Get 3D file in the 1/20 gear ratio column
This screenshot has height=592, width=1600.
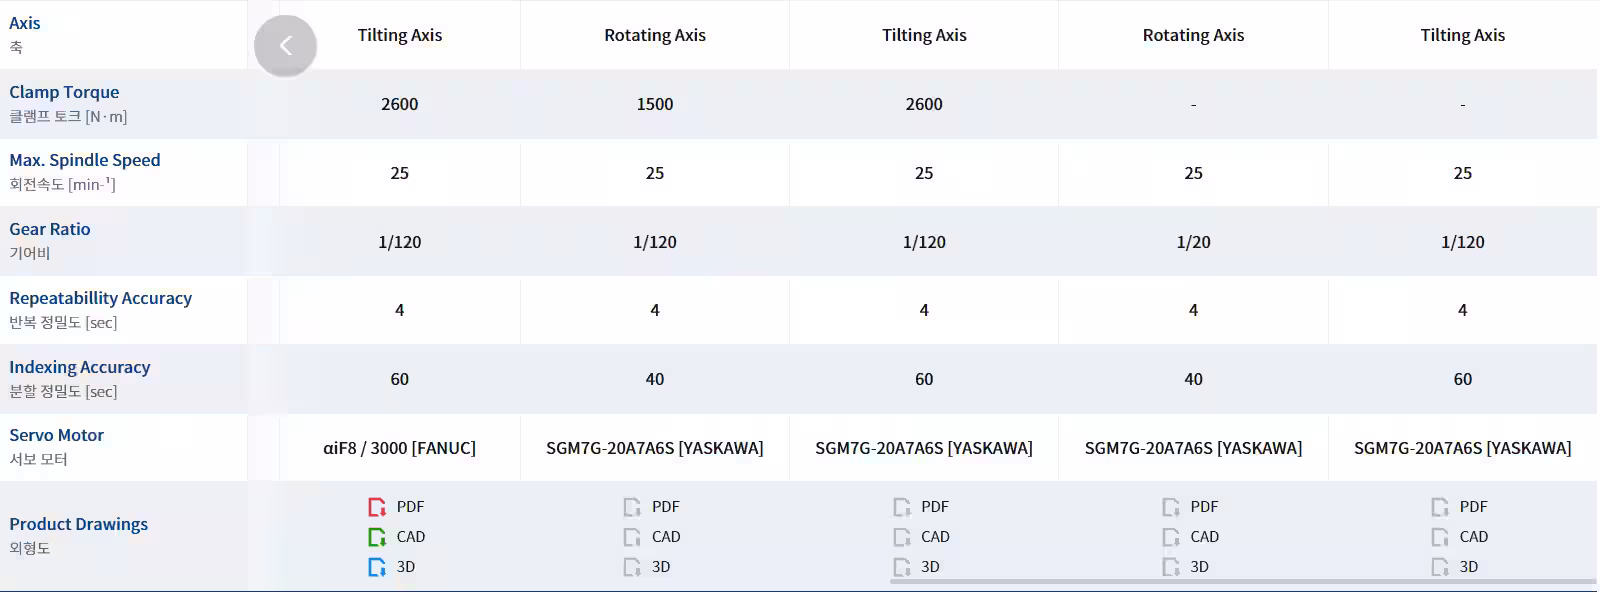pyautogui.click(x=1186, y=567)
